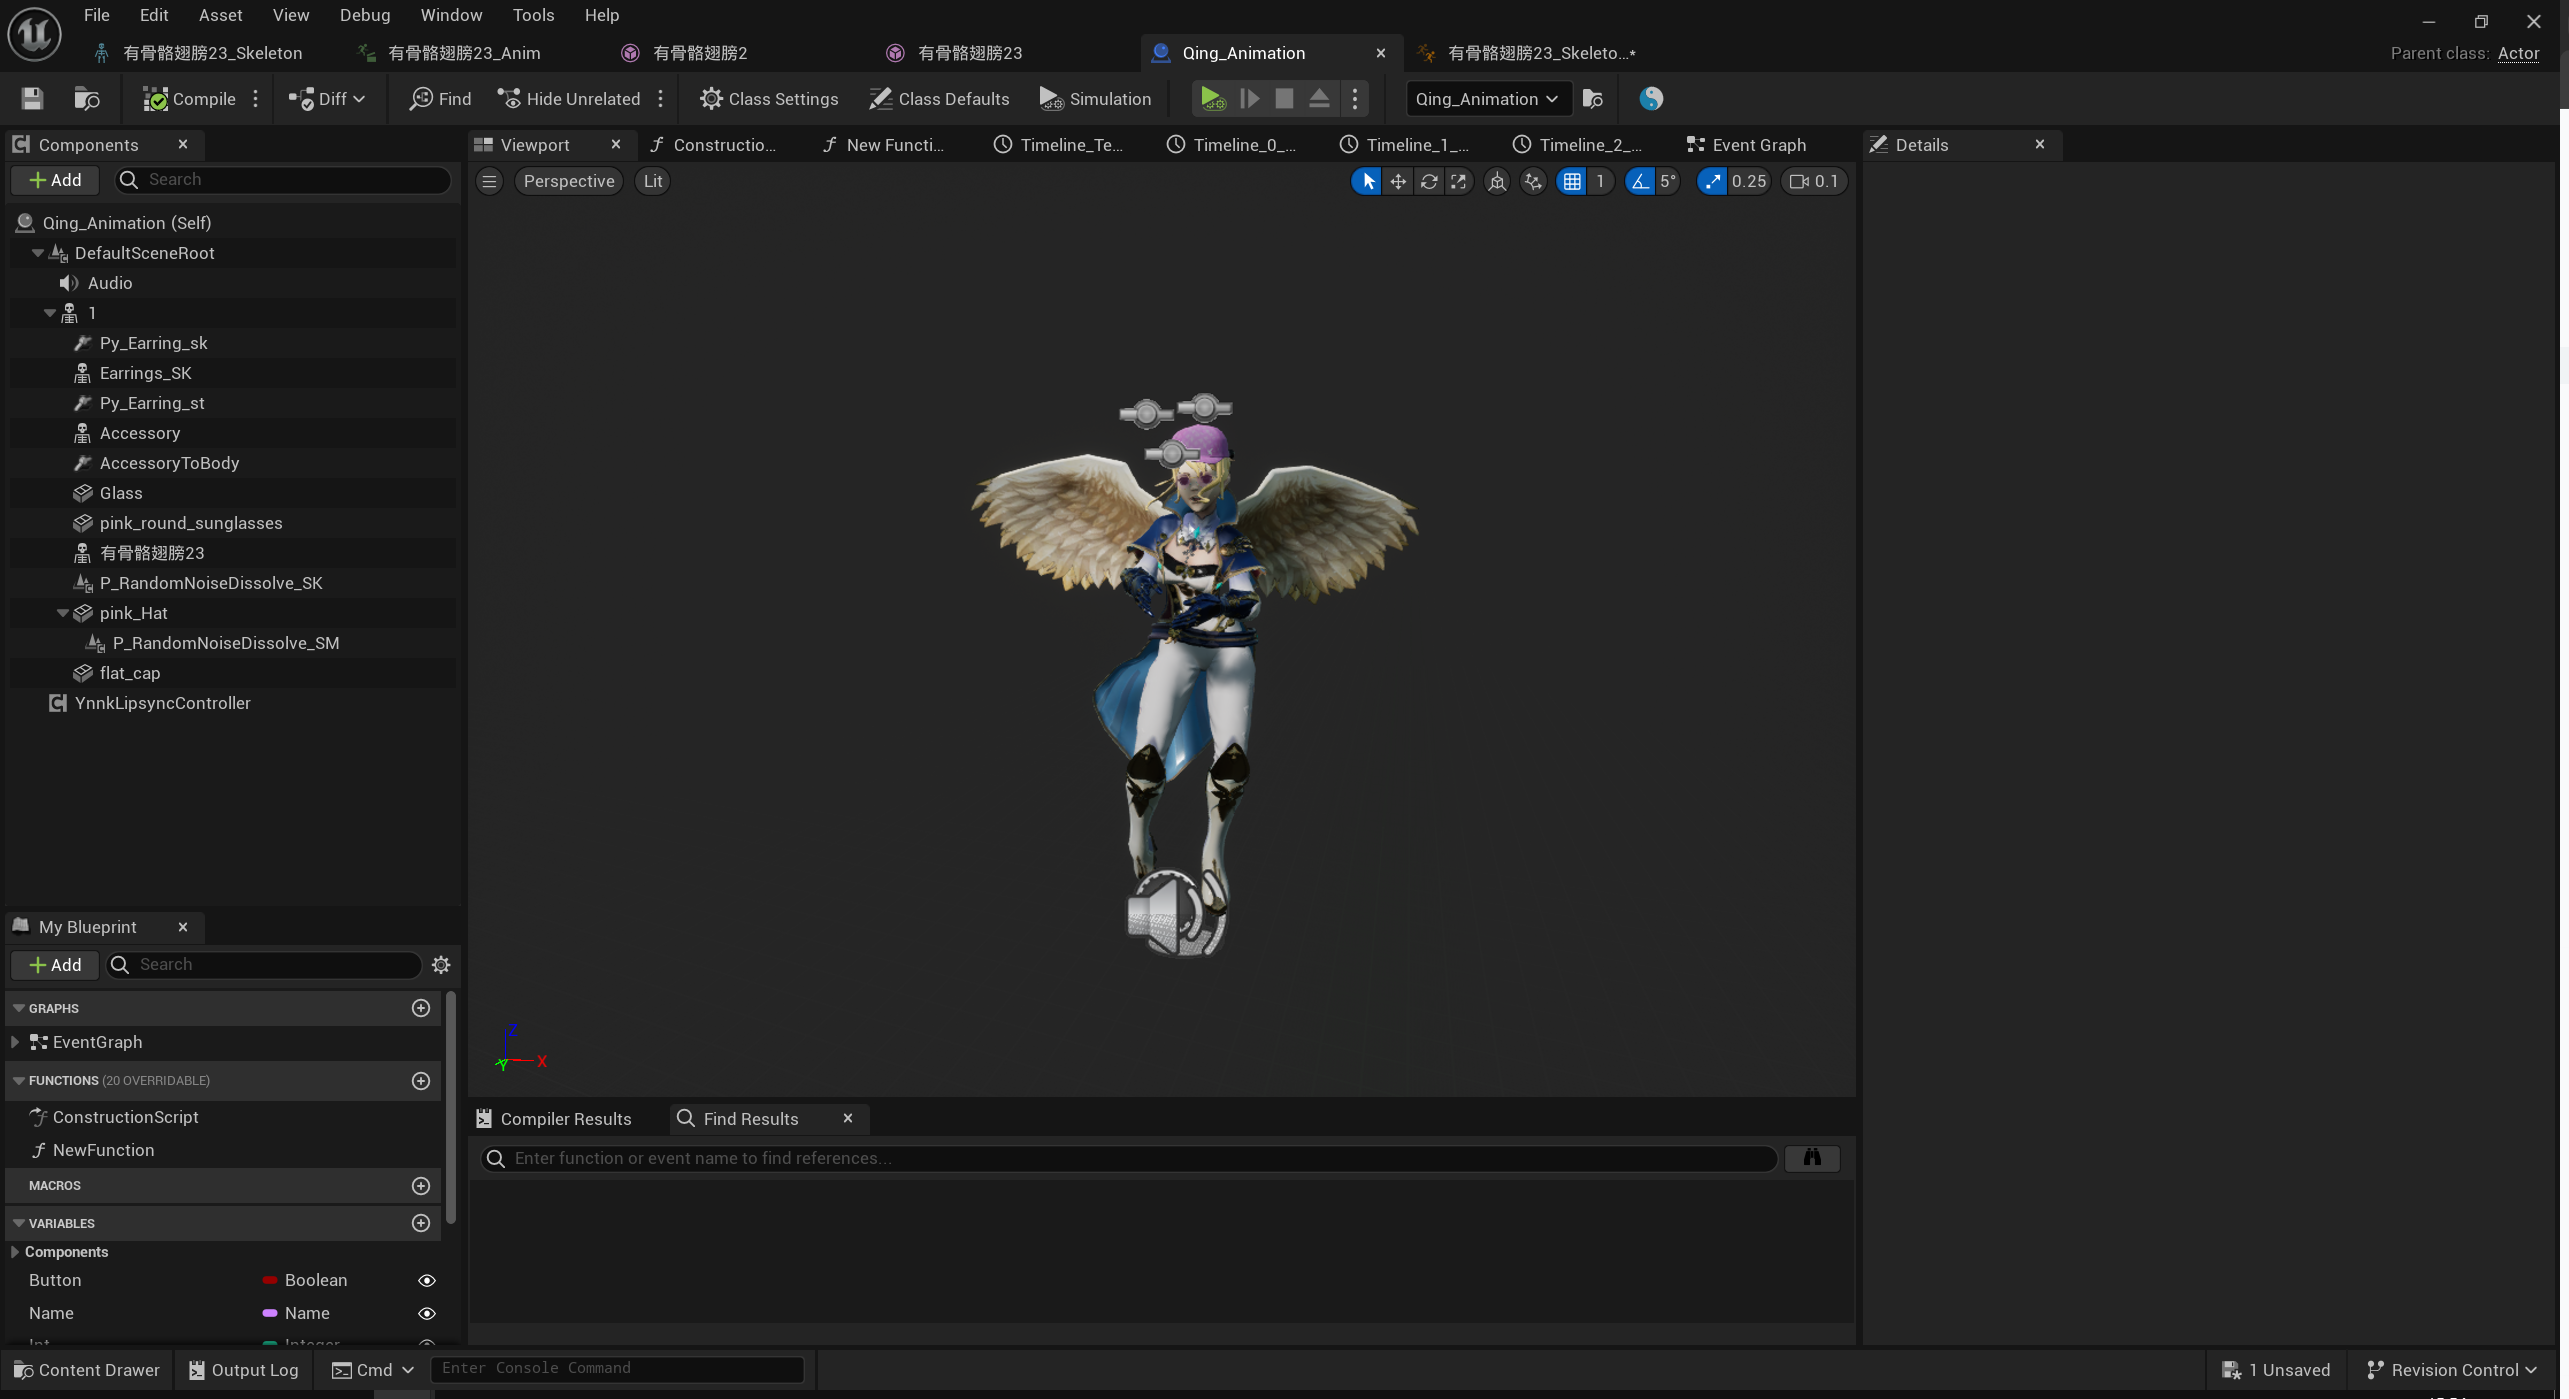Open My Blueprint settings gear

(440, 965)
